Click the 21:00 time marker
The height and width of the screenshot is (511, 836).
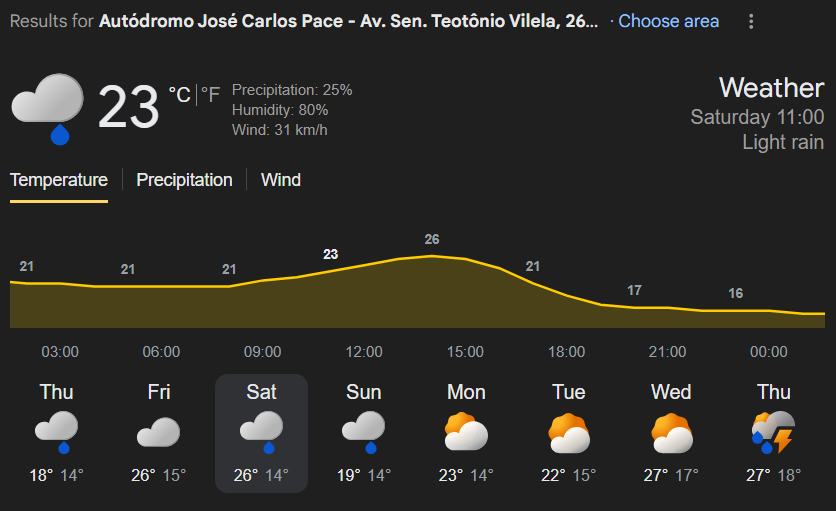pyautogui.click(x=667, y=352)
